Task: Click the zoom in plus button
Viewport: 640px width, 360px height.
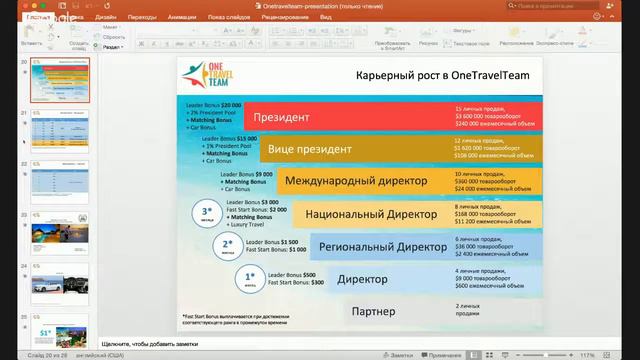Action: (x=571, y=355)
